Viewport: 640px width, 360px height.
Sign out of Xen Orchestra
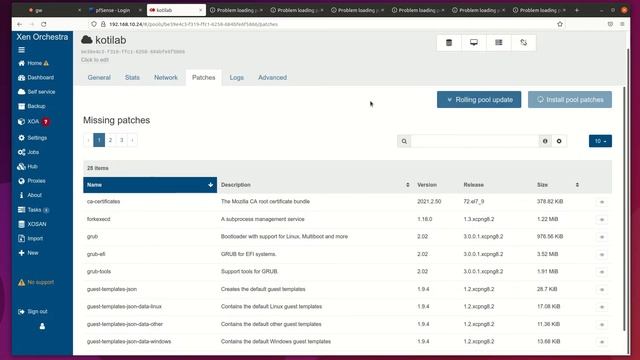point(33,311)
